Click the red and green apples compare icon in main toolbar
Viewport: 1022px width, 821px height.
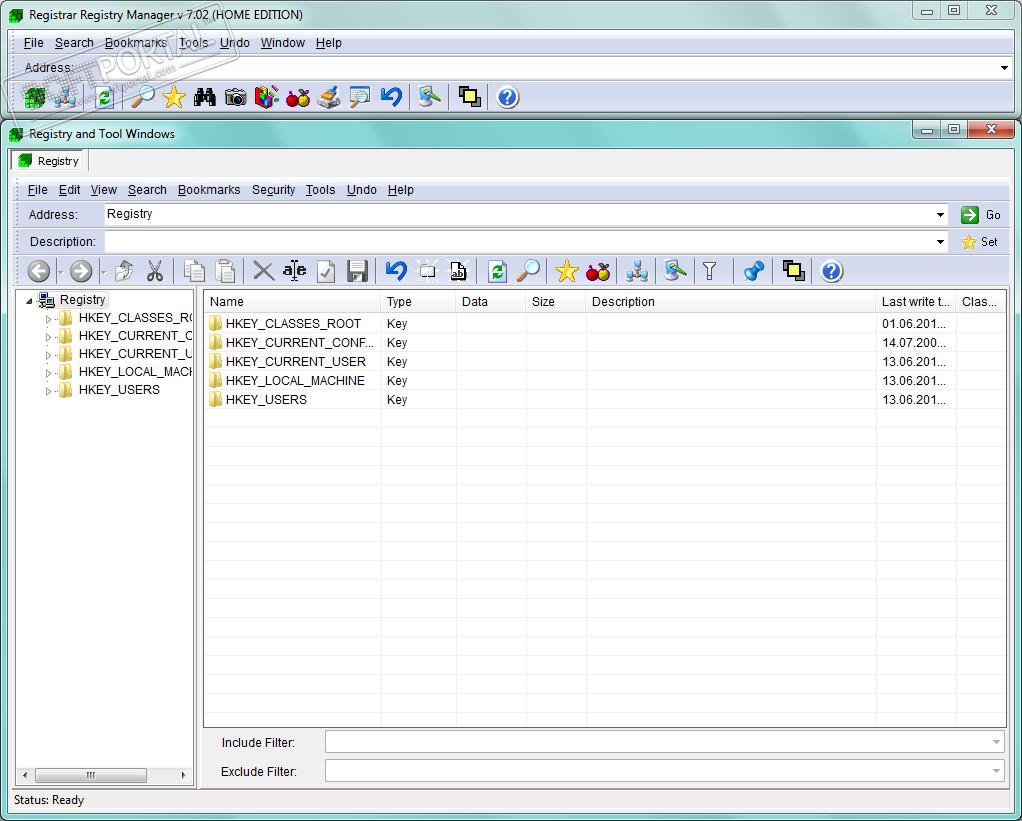pos(297,98)
